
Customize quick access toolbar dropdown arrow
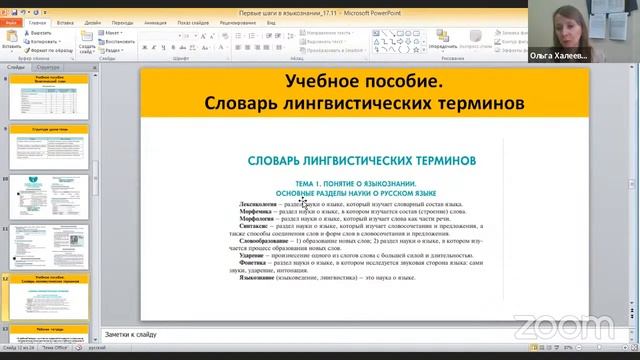[x=45, y=13]
